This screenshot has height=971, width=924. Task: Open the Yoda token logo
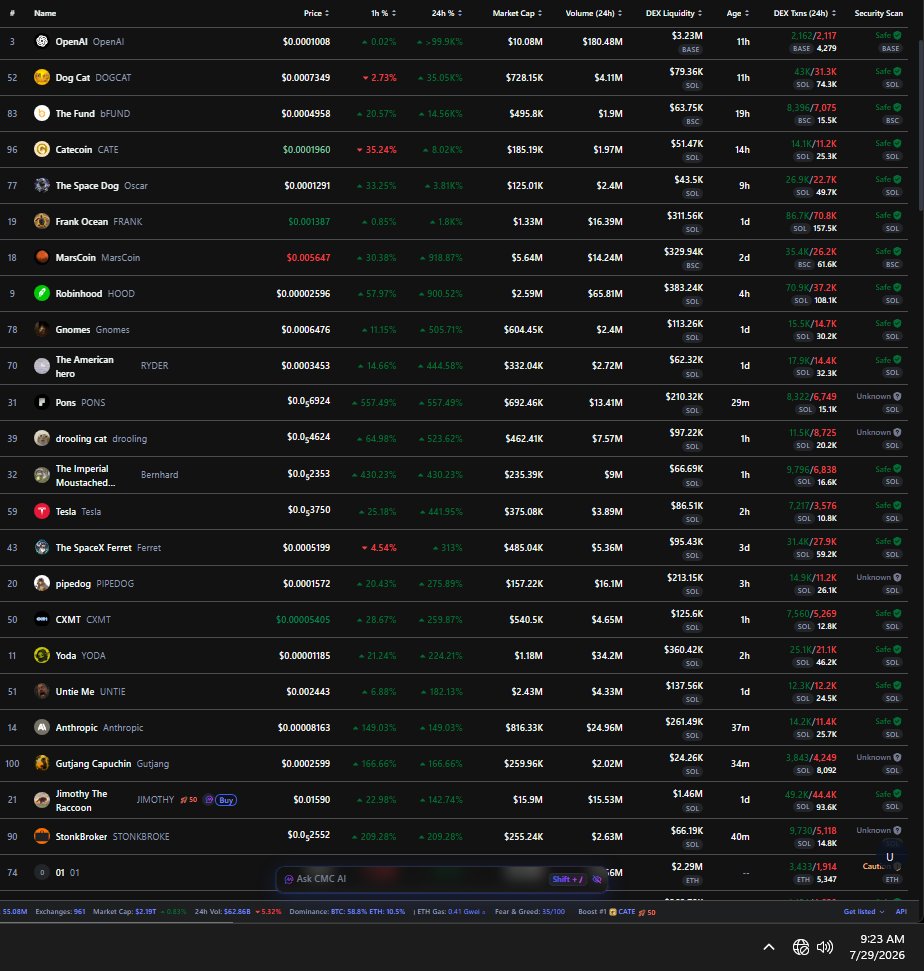click(x=41, y=655)
